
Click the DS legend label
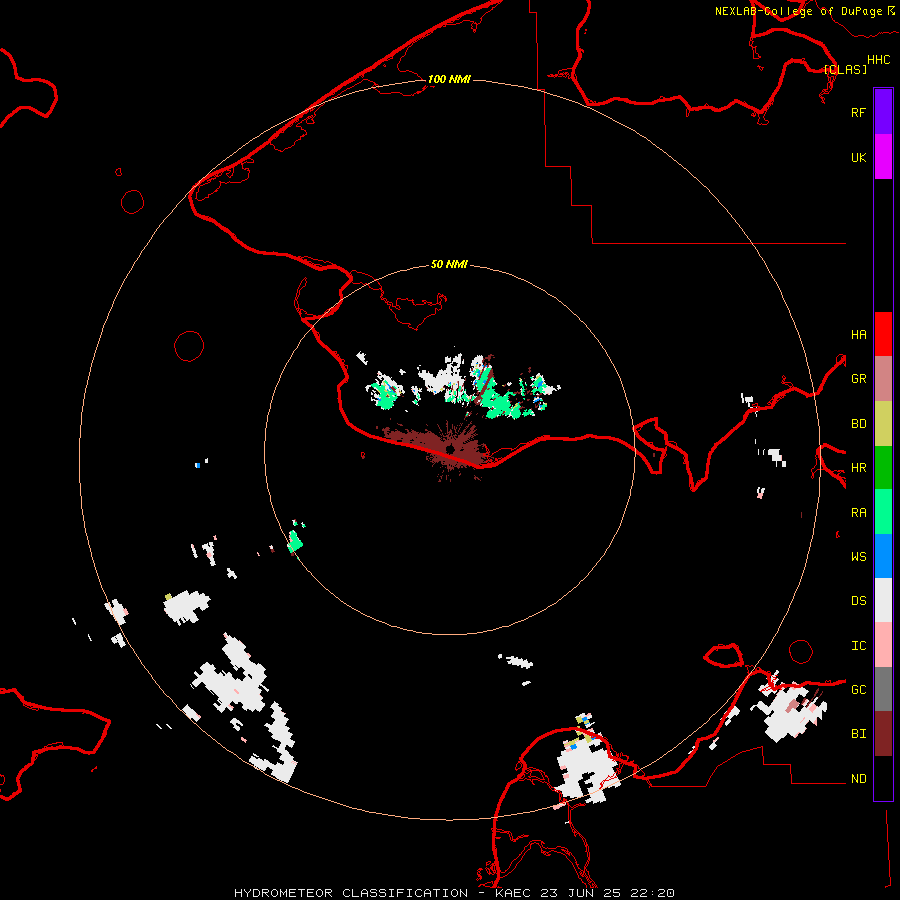point(858,601)
